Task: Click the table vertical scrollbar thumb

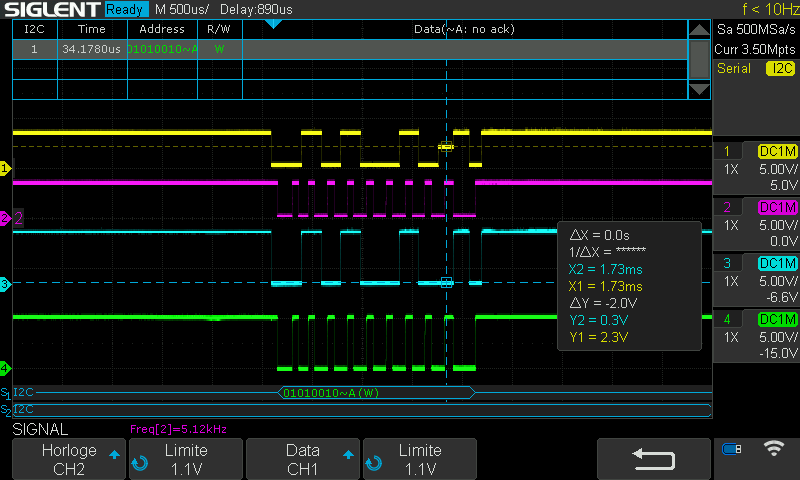Action: tap(699, 60)
